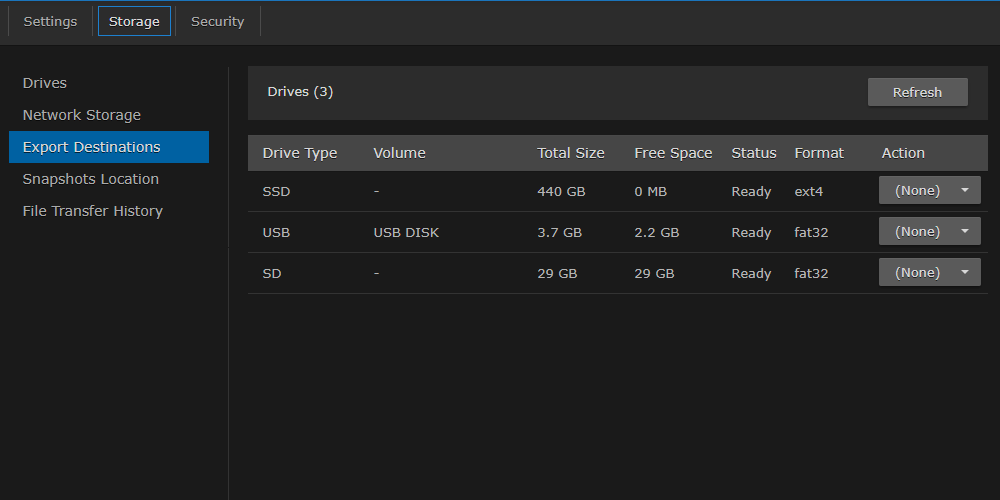Click the Format column header

click(819, 153)
